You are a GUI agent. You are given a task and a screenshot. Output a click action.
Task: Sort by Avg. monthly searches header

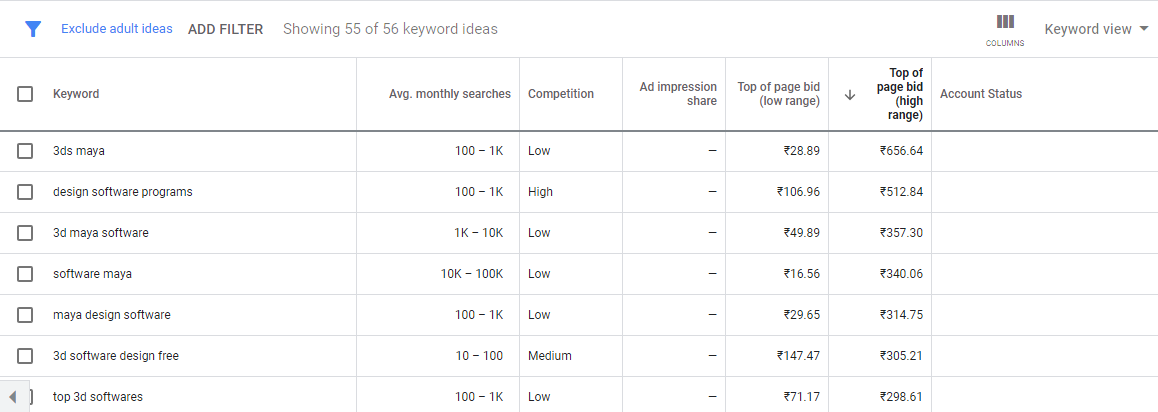(450, 94)
